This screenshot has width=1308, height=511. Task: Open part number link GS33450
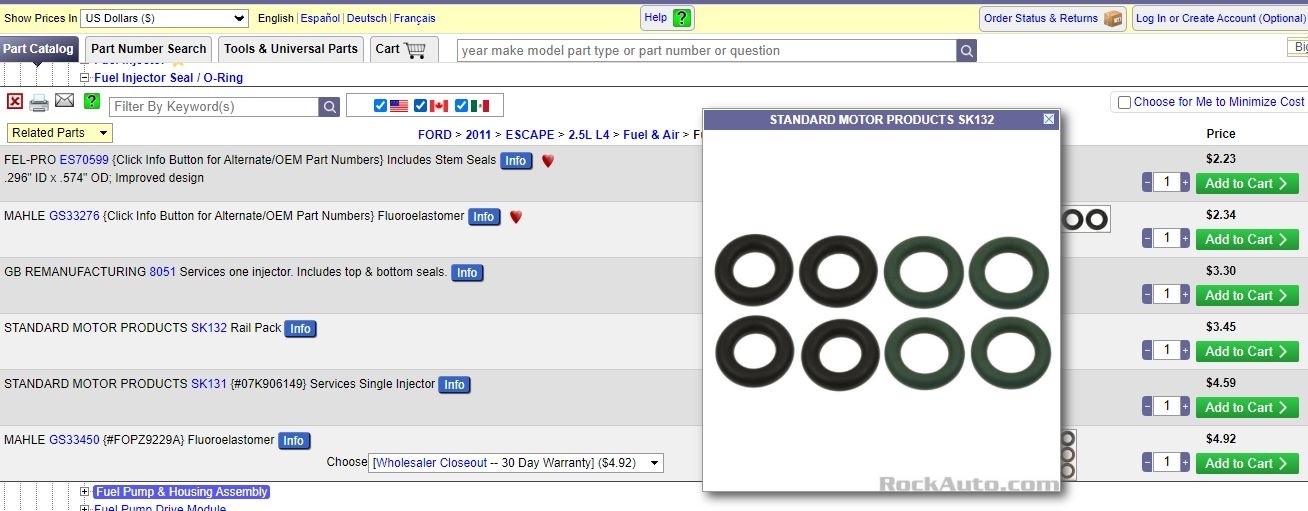tap(74, 440)
